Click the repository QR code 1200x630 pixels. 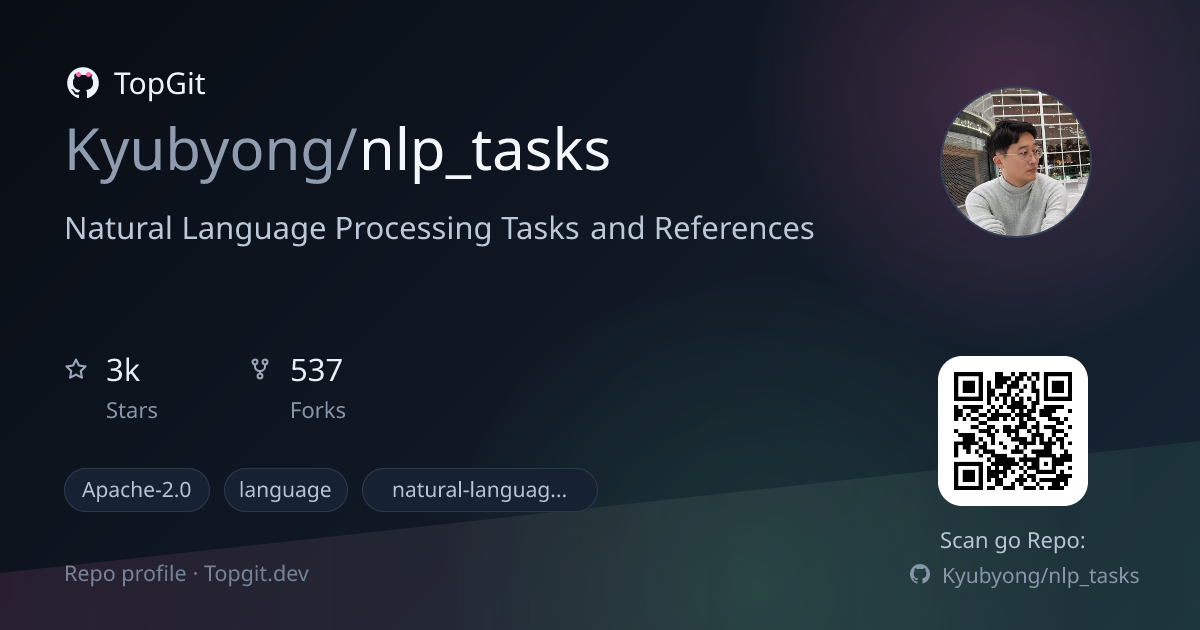[x=1013, y=431]
